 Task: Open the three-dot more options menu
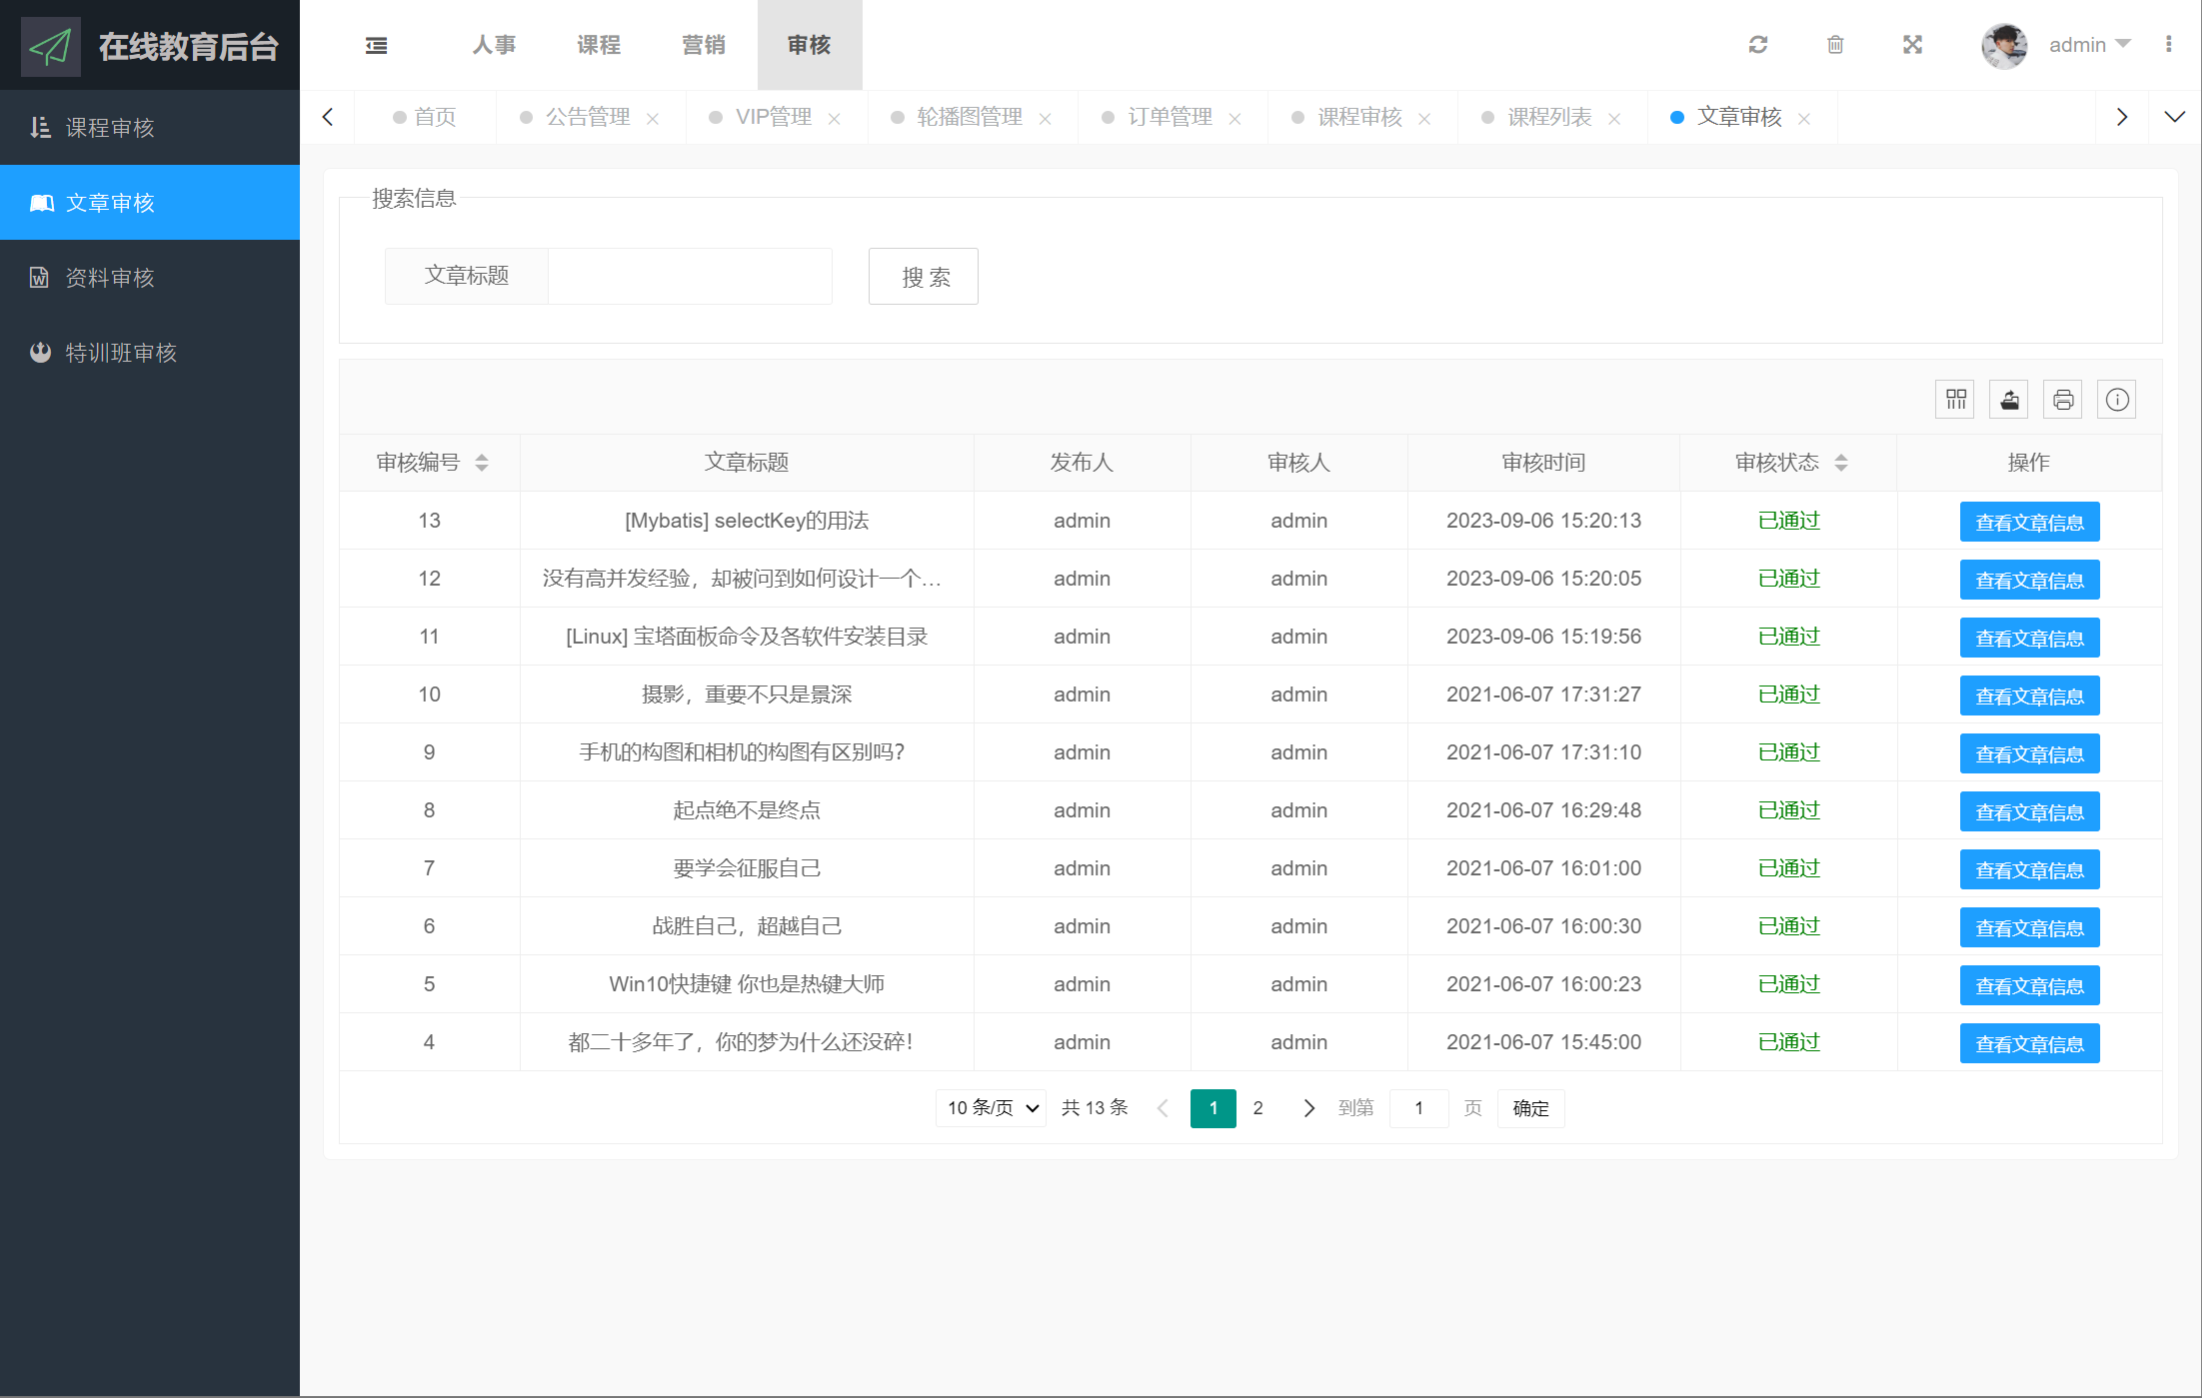[x=2168, y=45]
